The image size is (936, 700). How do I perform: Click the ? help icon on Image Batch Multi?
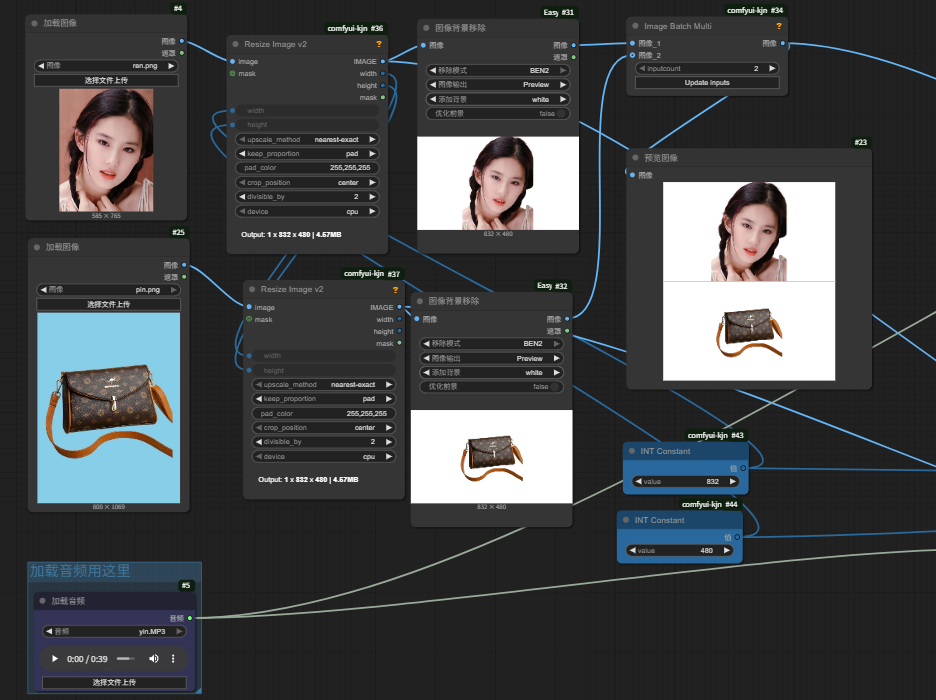[778, 26]
